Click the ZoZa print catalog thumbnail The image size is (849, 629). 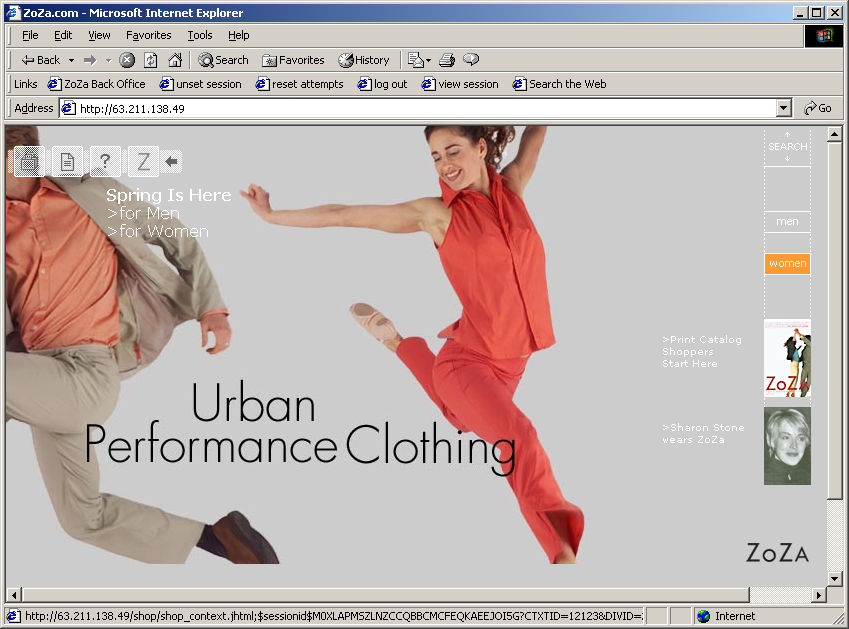787,358
